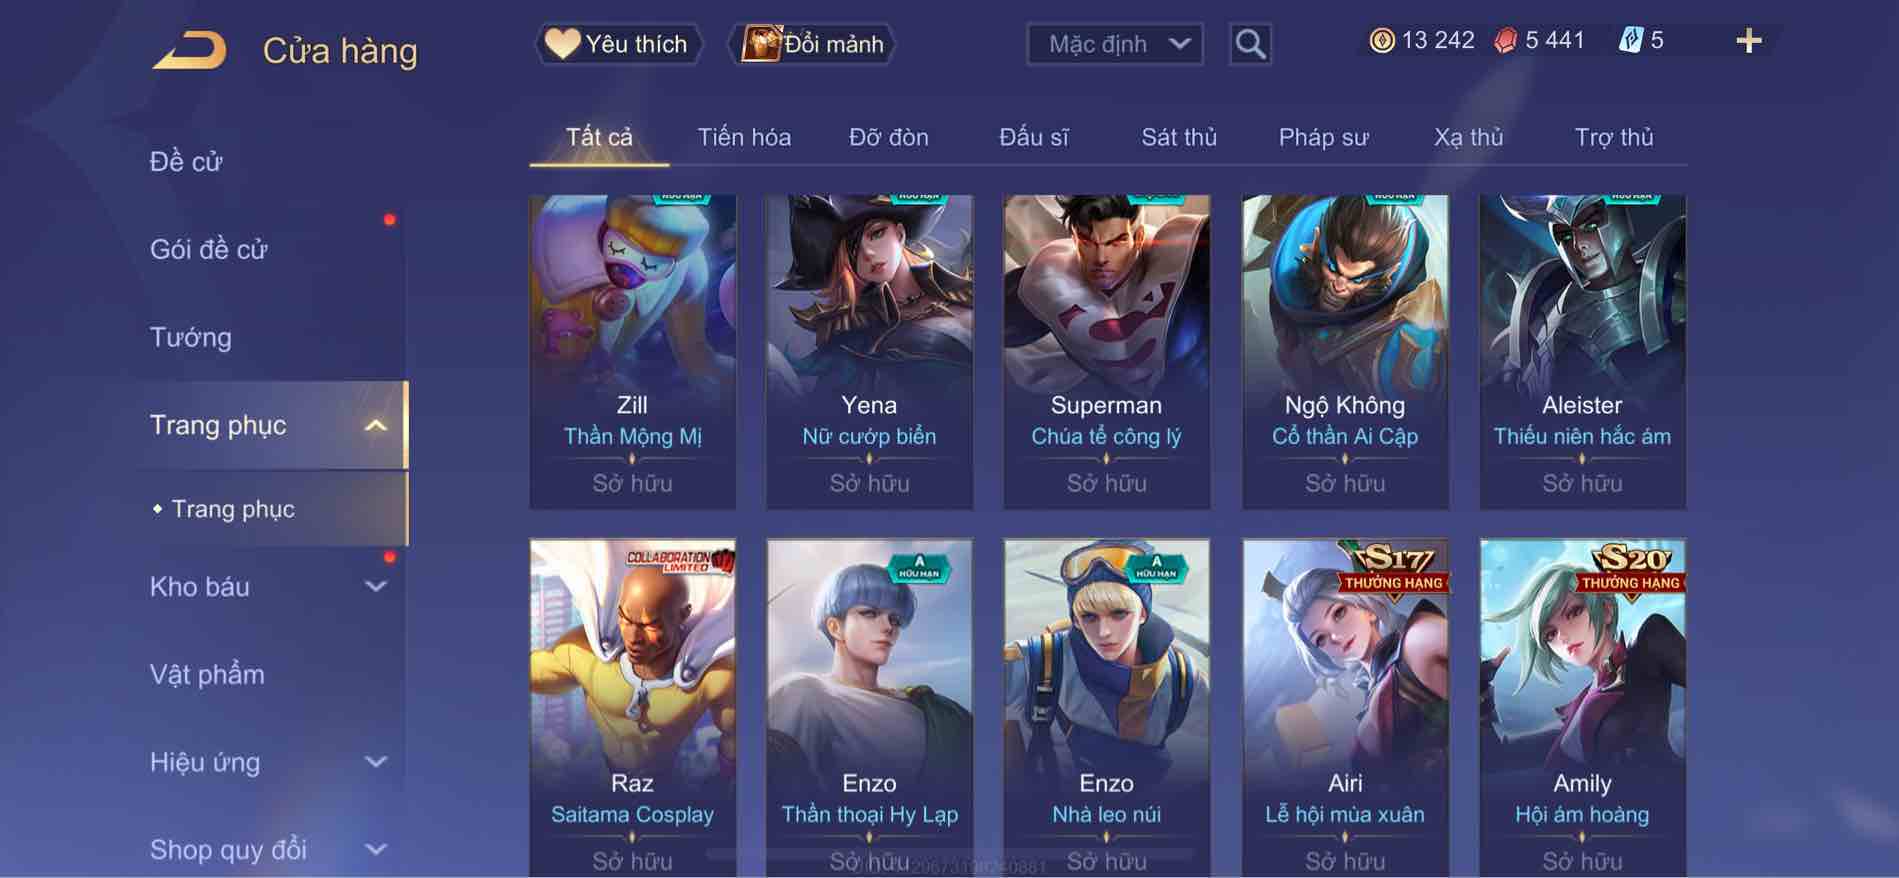Switch to the Sát thủ tab
This screenshot has width=1899, height=878.
1179,137
